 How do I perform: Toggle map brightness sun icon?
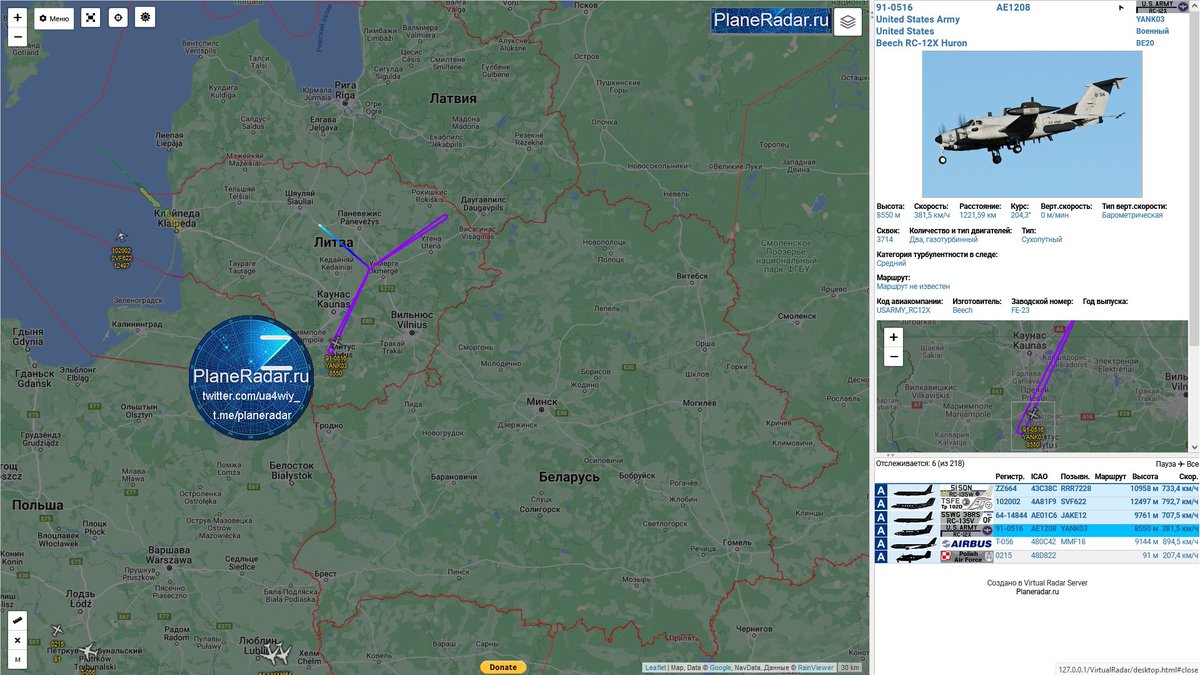click(146, 18)
